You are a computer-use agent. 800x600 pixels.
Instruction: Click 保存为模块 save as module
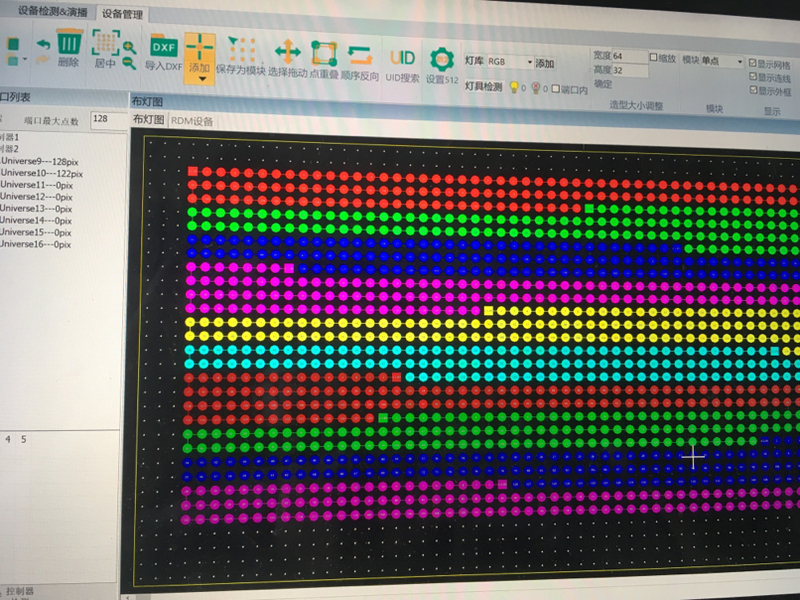click(x=241, y=56)
